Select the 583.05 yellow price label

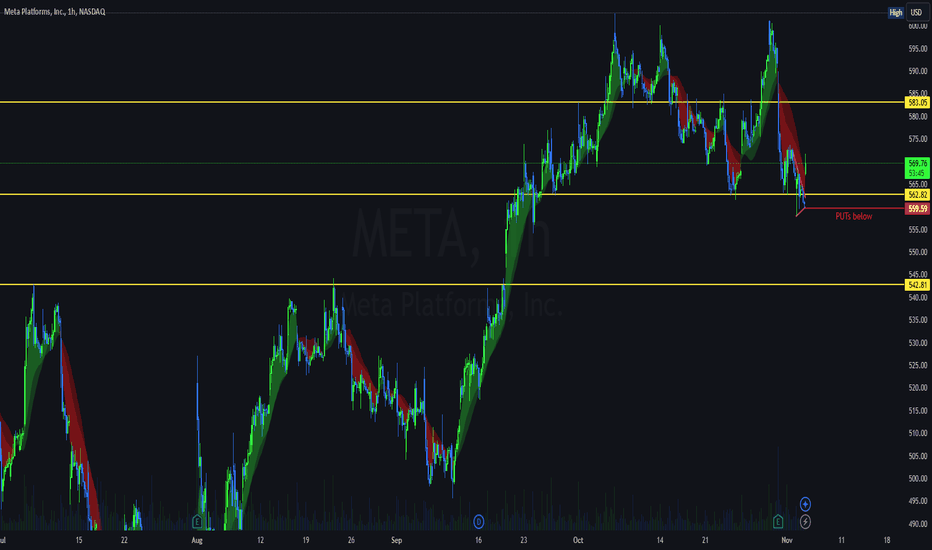917,102
